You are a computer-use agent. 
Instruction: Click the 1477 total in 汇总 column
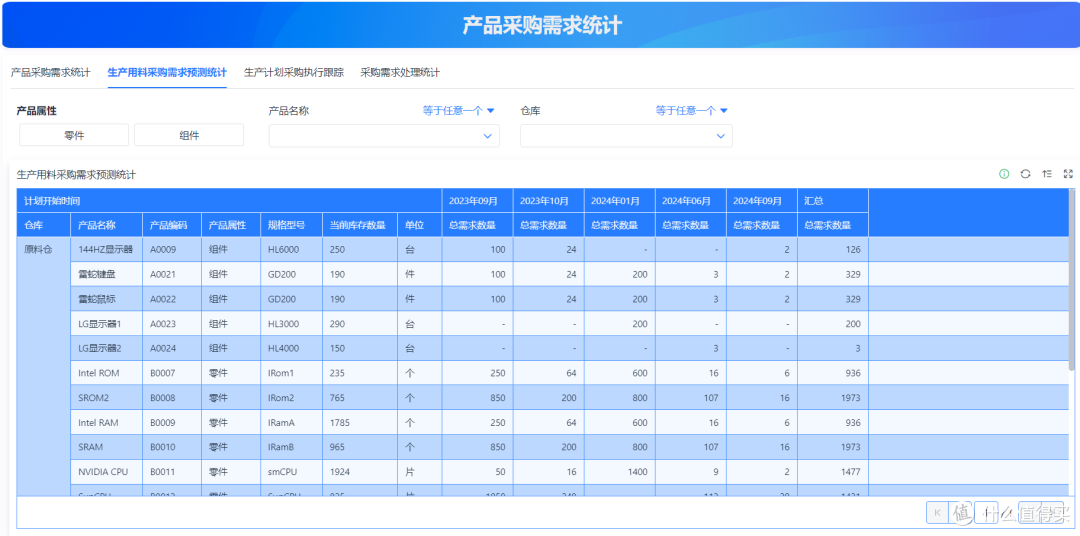[x=833, y=472]
